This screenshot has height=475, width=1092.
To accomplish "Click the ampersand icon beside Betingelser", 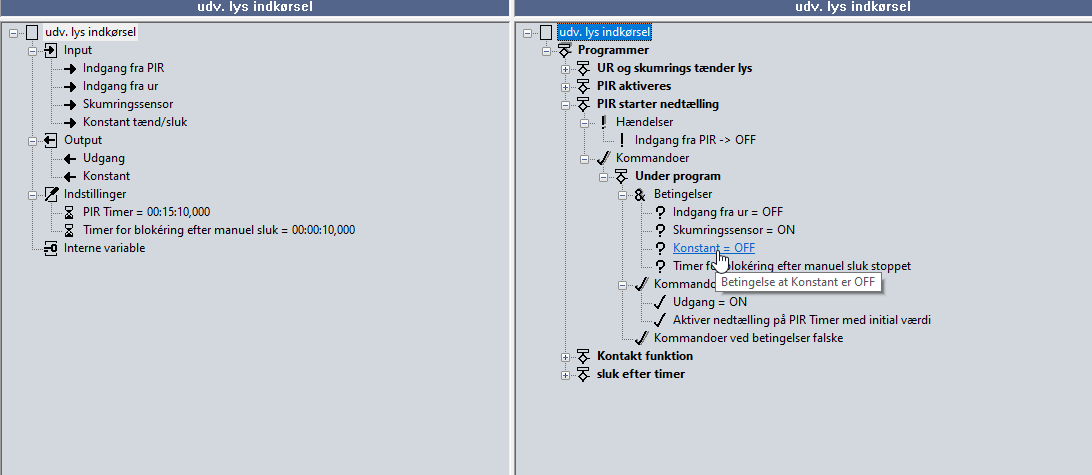I will click(x=640, y=194).
